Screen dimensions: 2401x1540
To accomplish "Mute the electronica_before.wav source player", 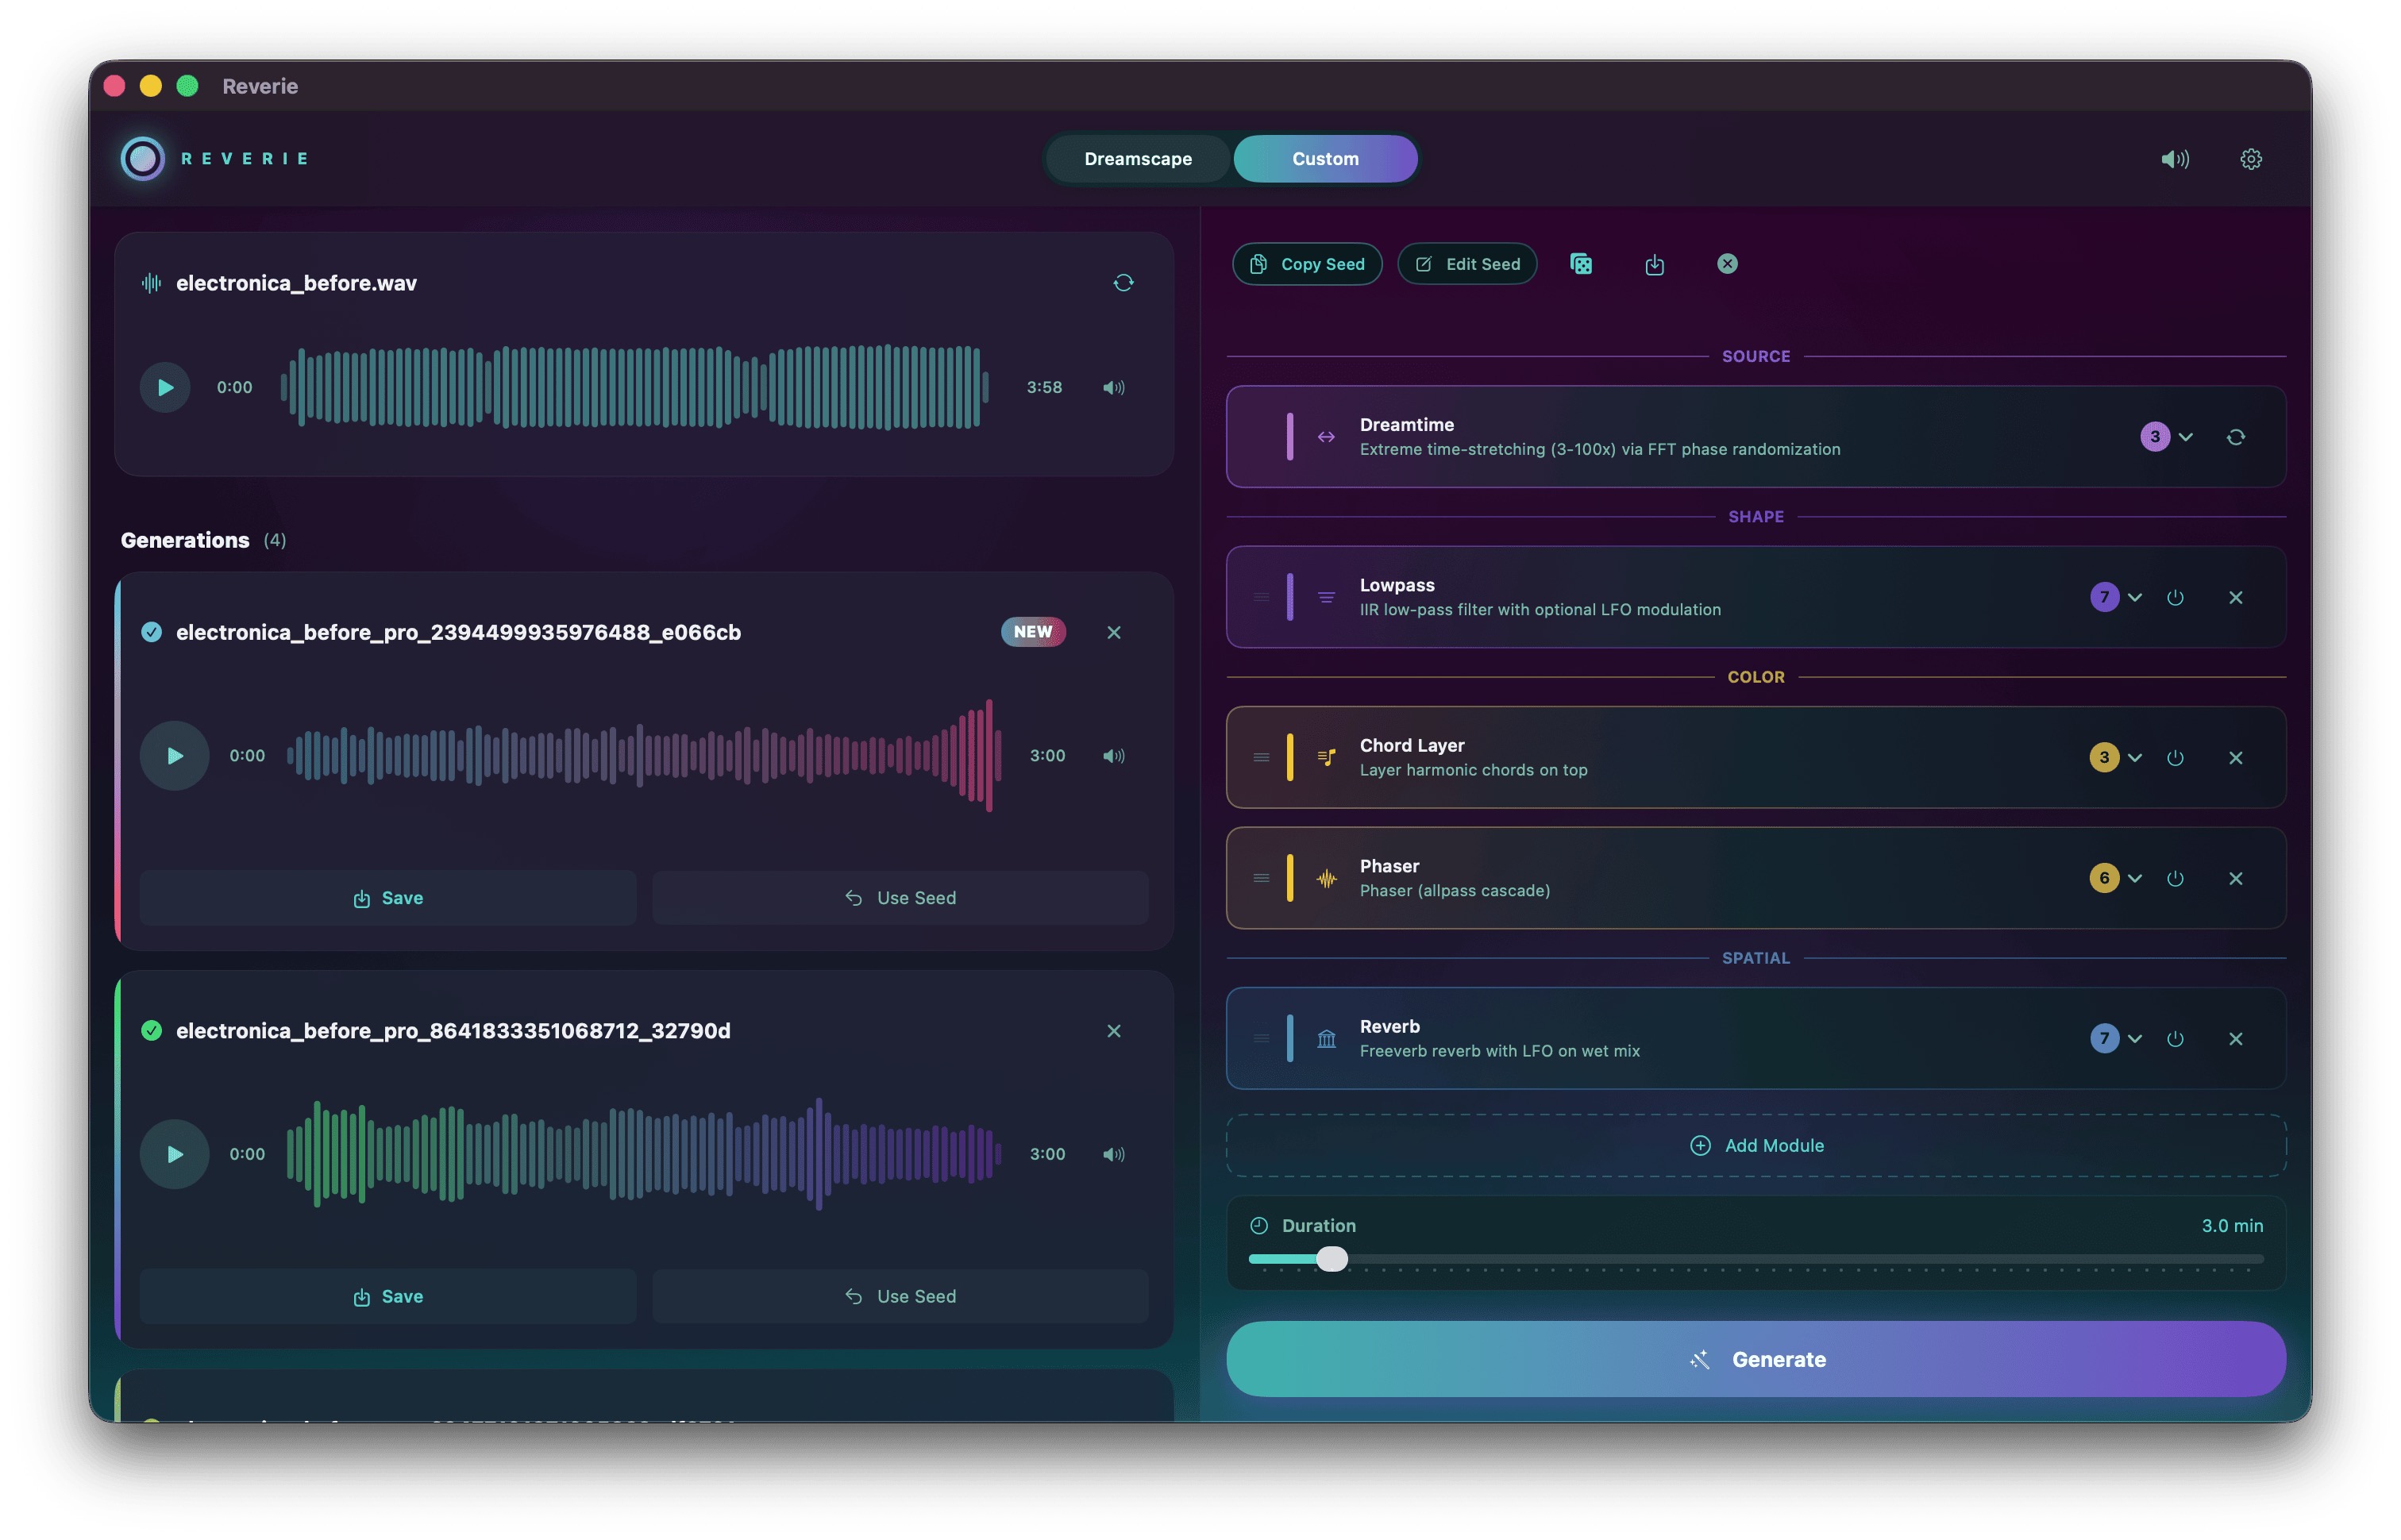I will tap(1114, 387).
